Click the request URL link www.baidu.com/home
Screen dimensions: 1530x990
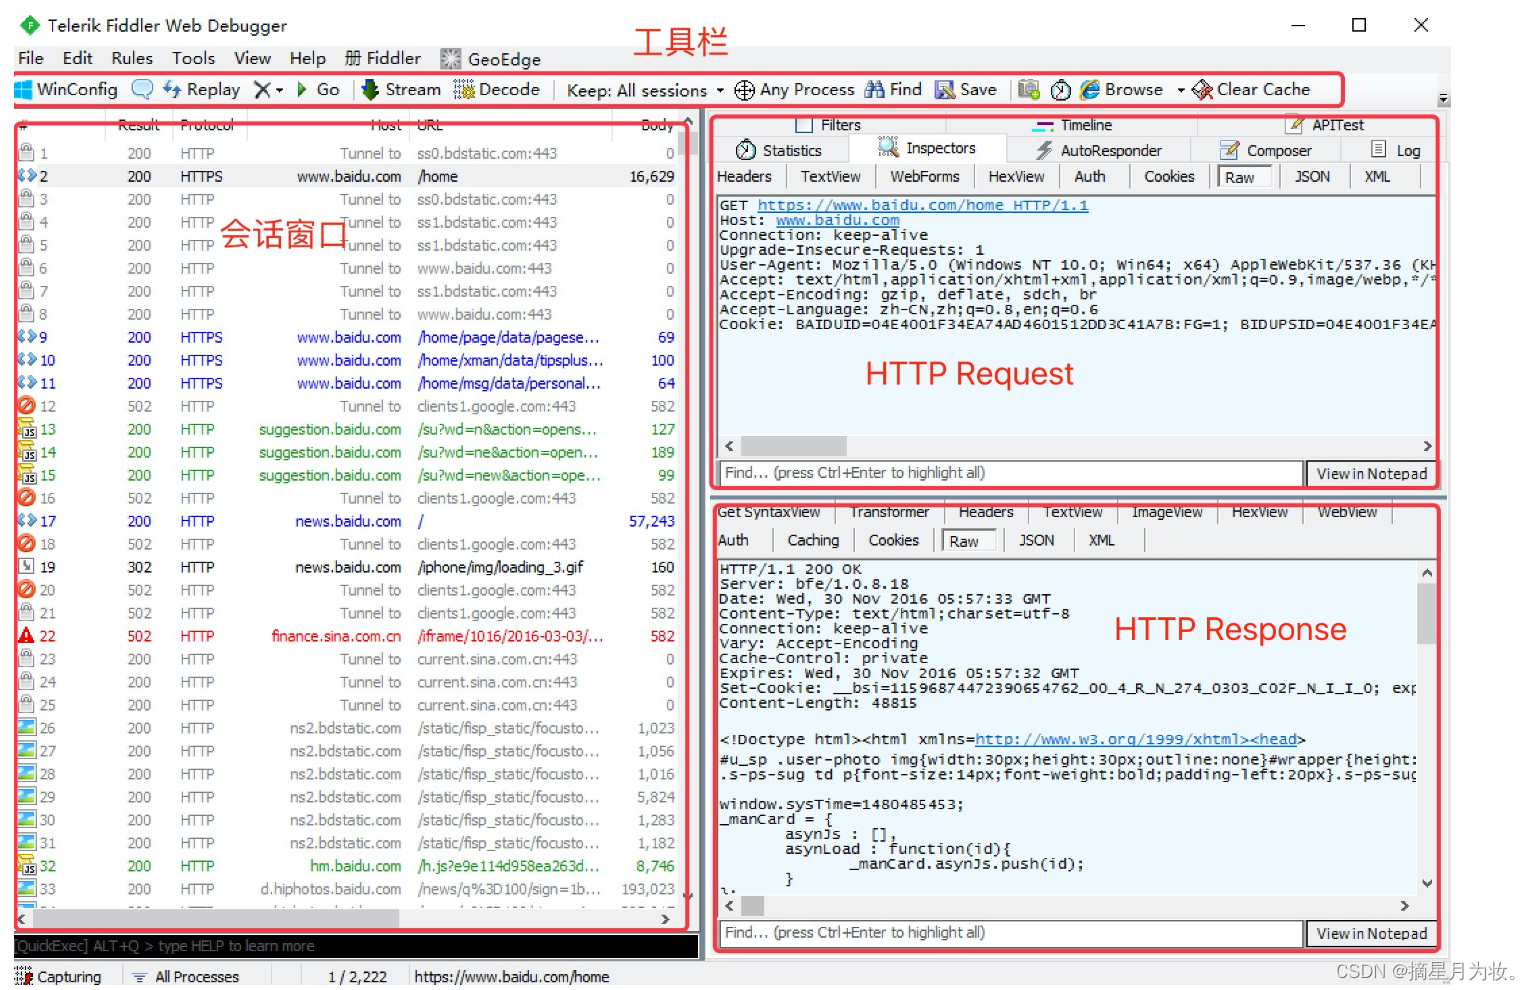(x=922, y=205)
